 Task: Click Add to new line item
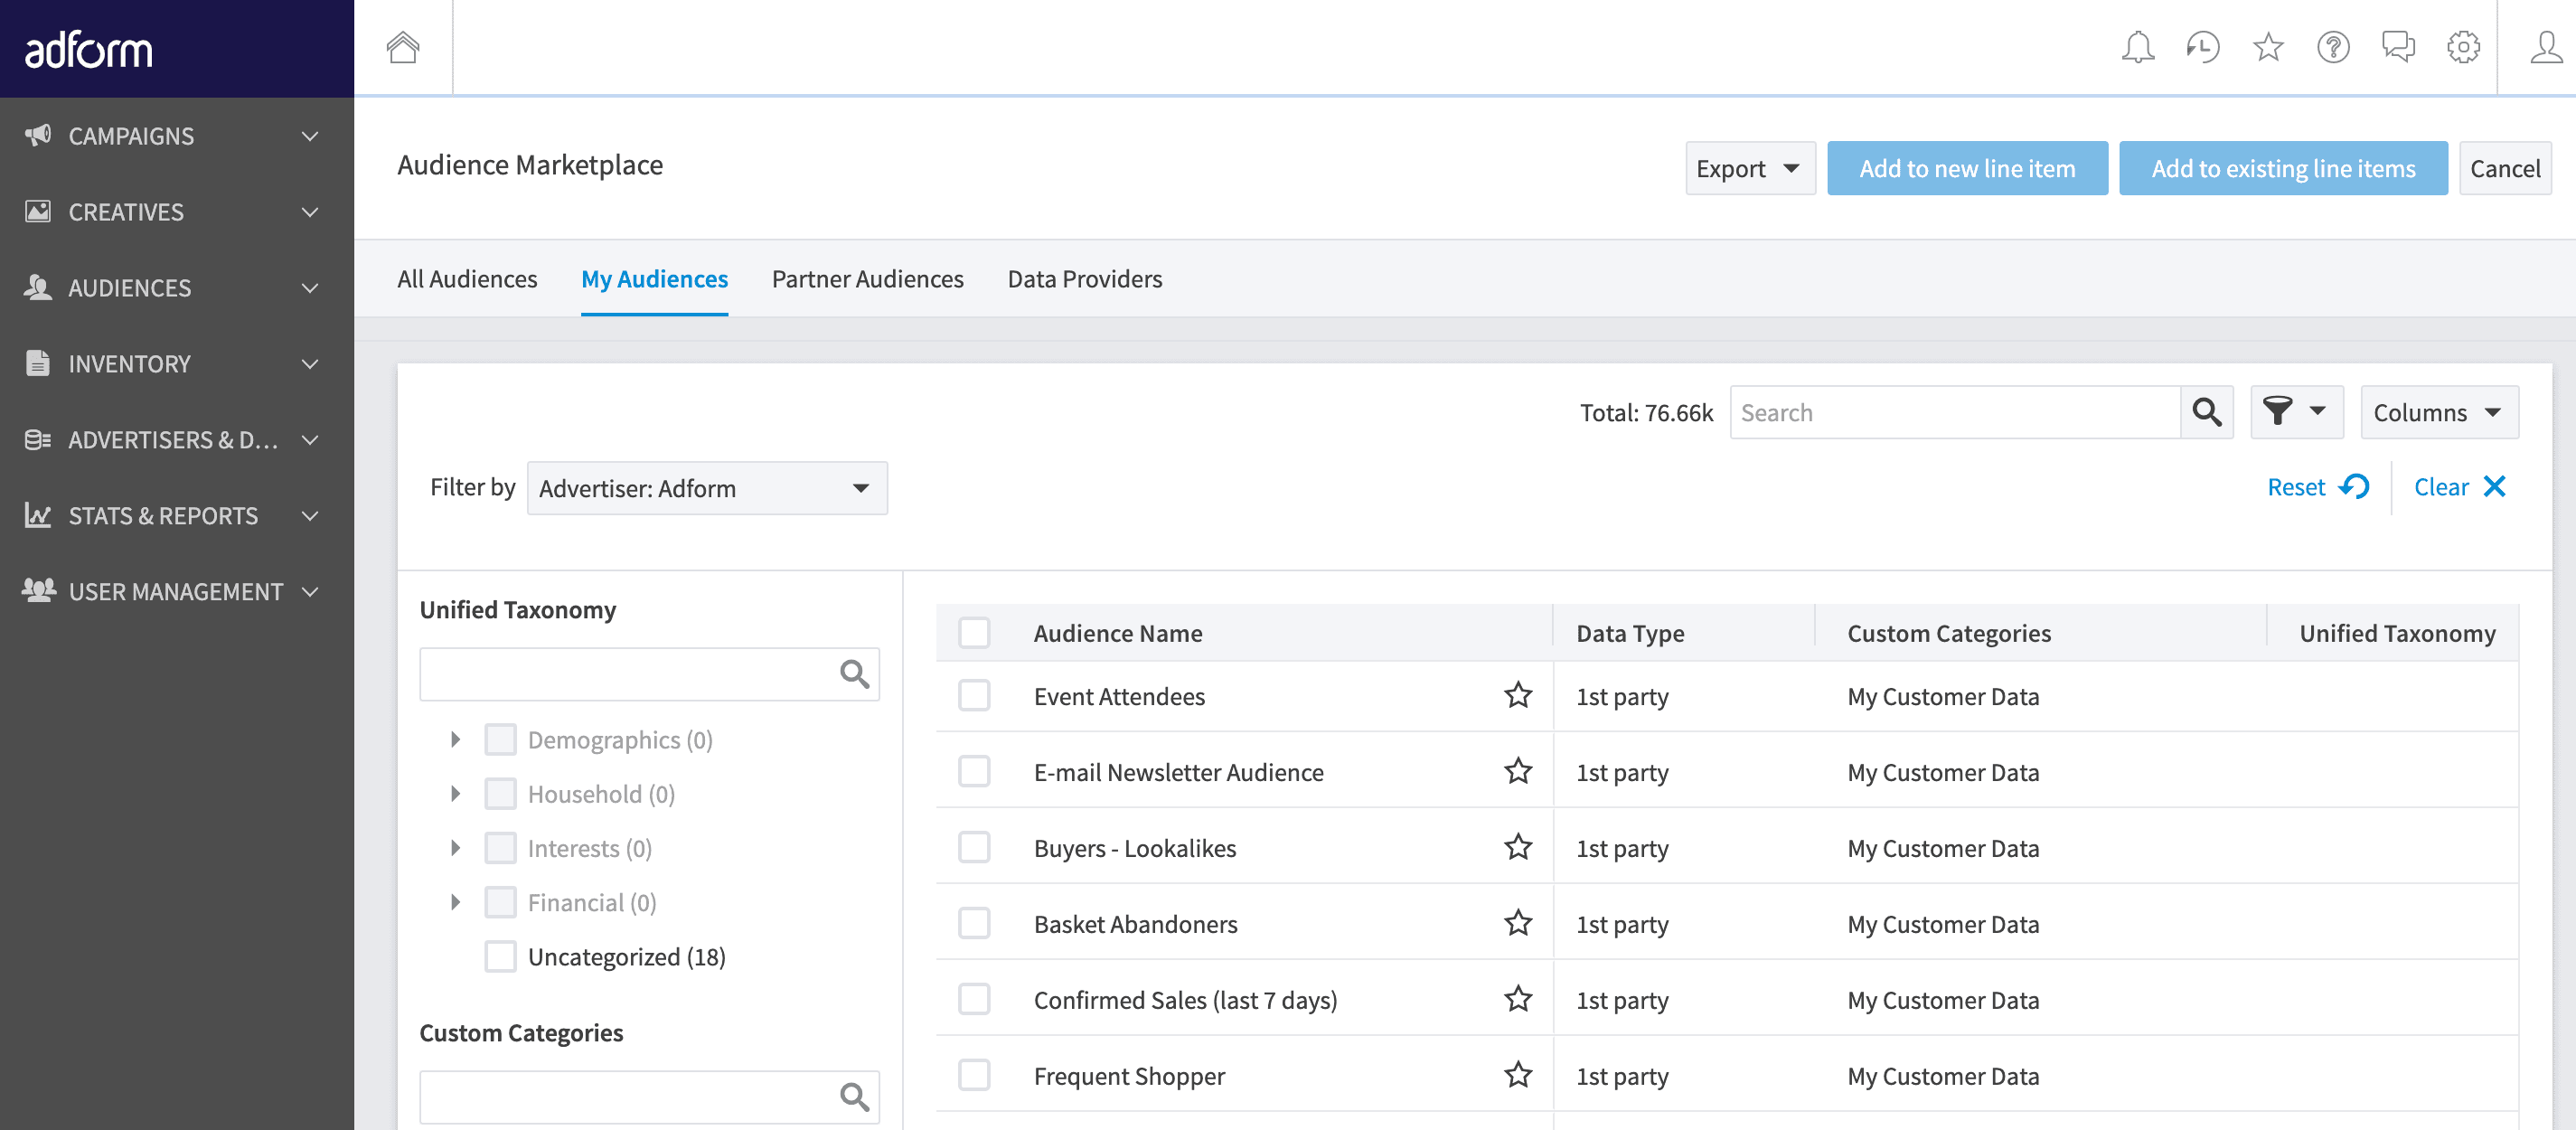coord(1967,168)
